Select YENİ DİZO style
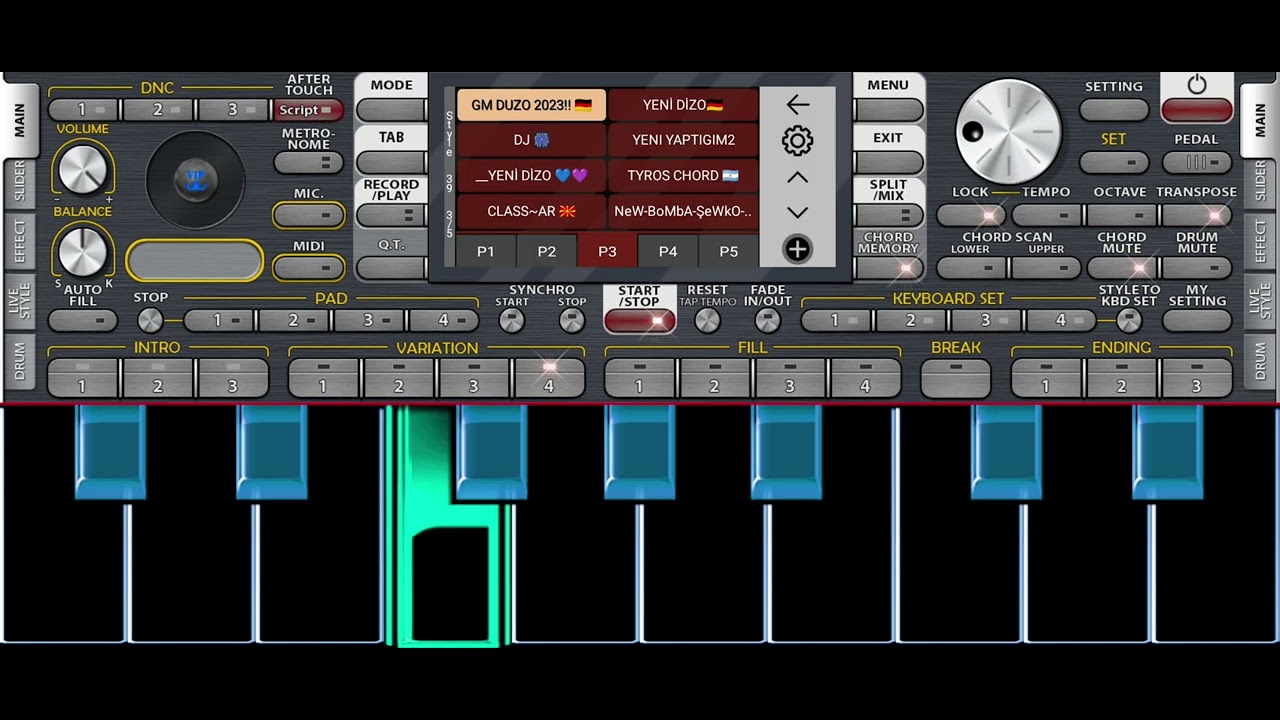1280x720 pixels. pos(683,105)
